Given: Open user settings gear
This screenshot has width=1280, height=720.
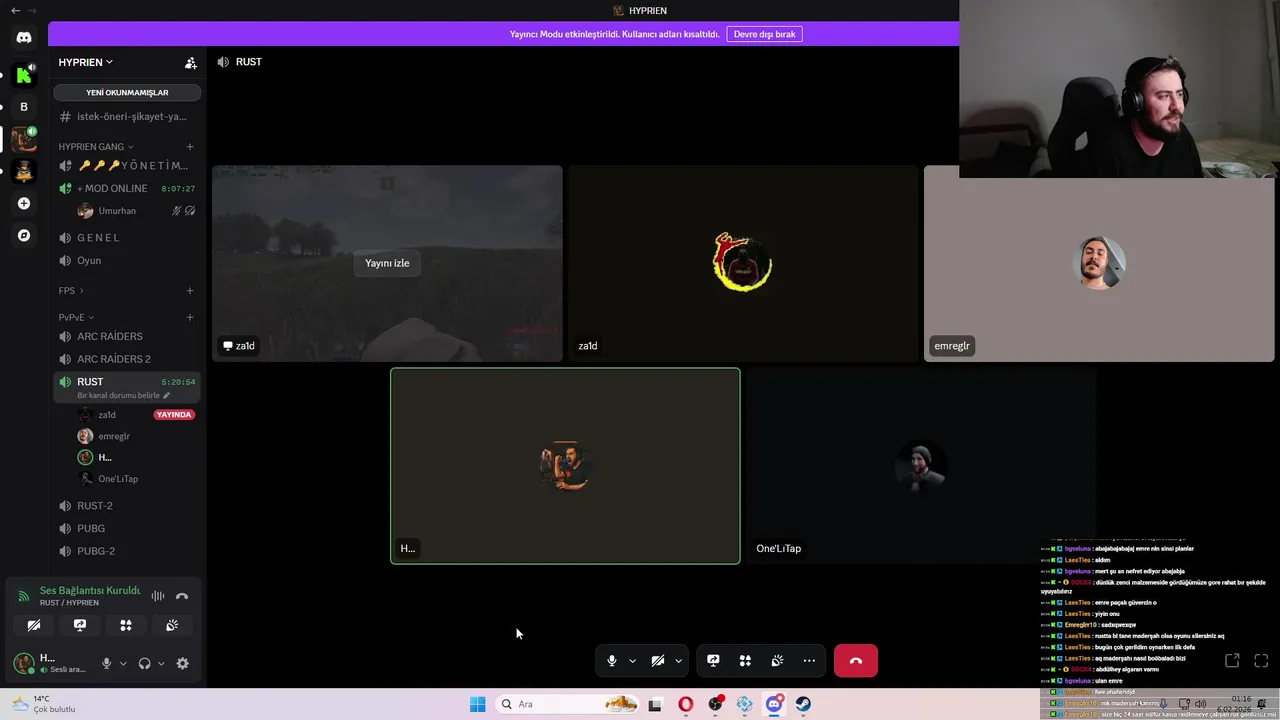Looking at the screenshot, I should click(x=182, y=663).
